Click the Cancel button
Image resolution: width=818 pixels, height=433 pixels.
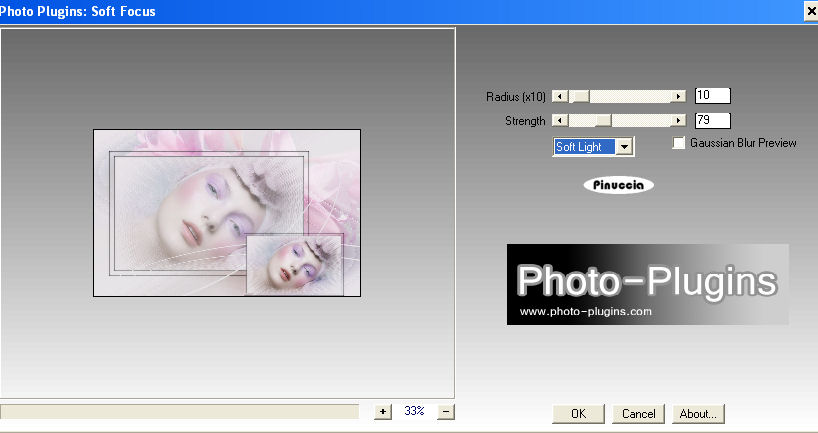coord(638,414)
